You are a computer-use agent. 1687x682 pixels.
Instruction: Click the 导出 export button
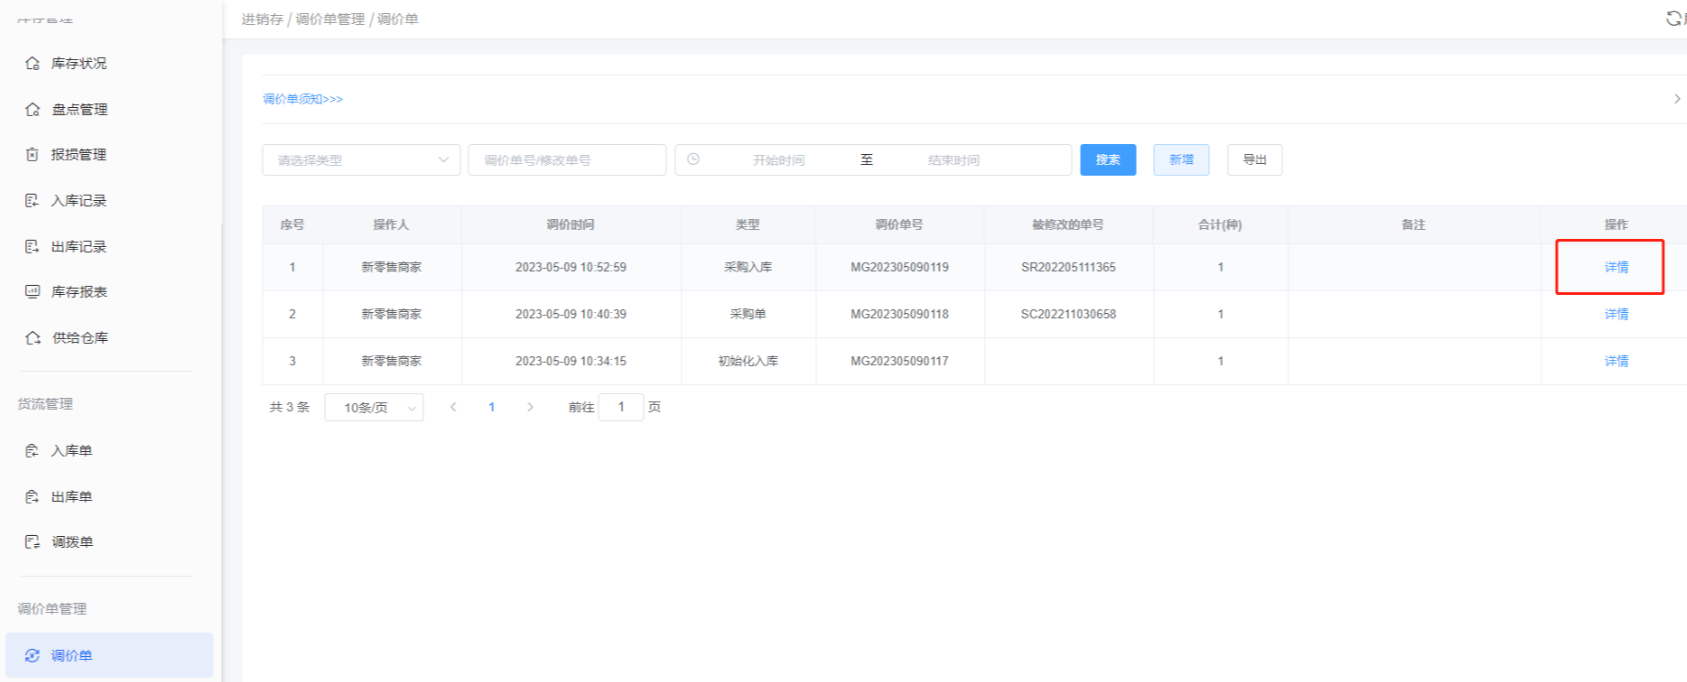(x=1254, y=160)
